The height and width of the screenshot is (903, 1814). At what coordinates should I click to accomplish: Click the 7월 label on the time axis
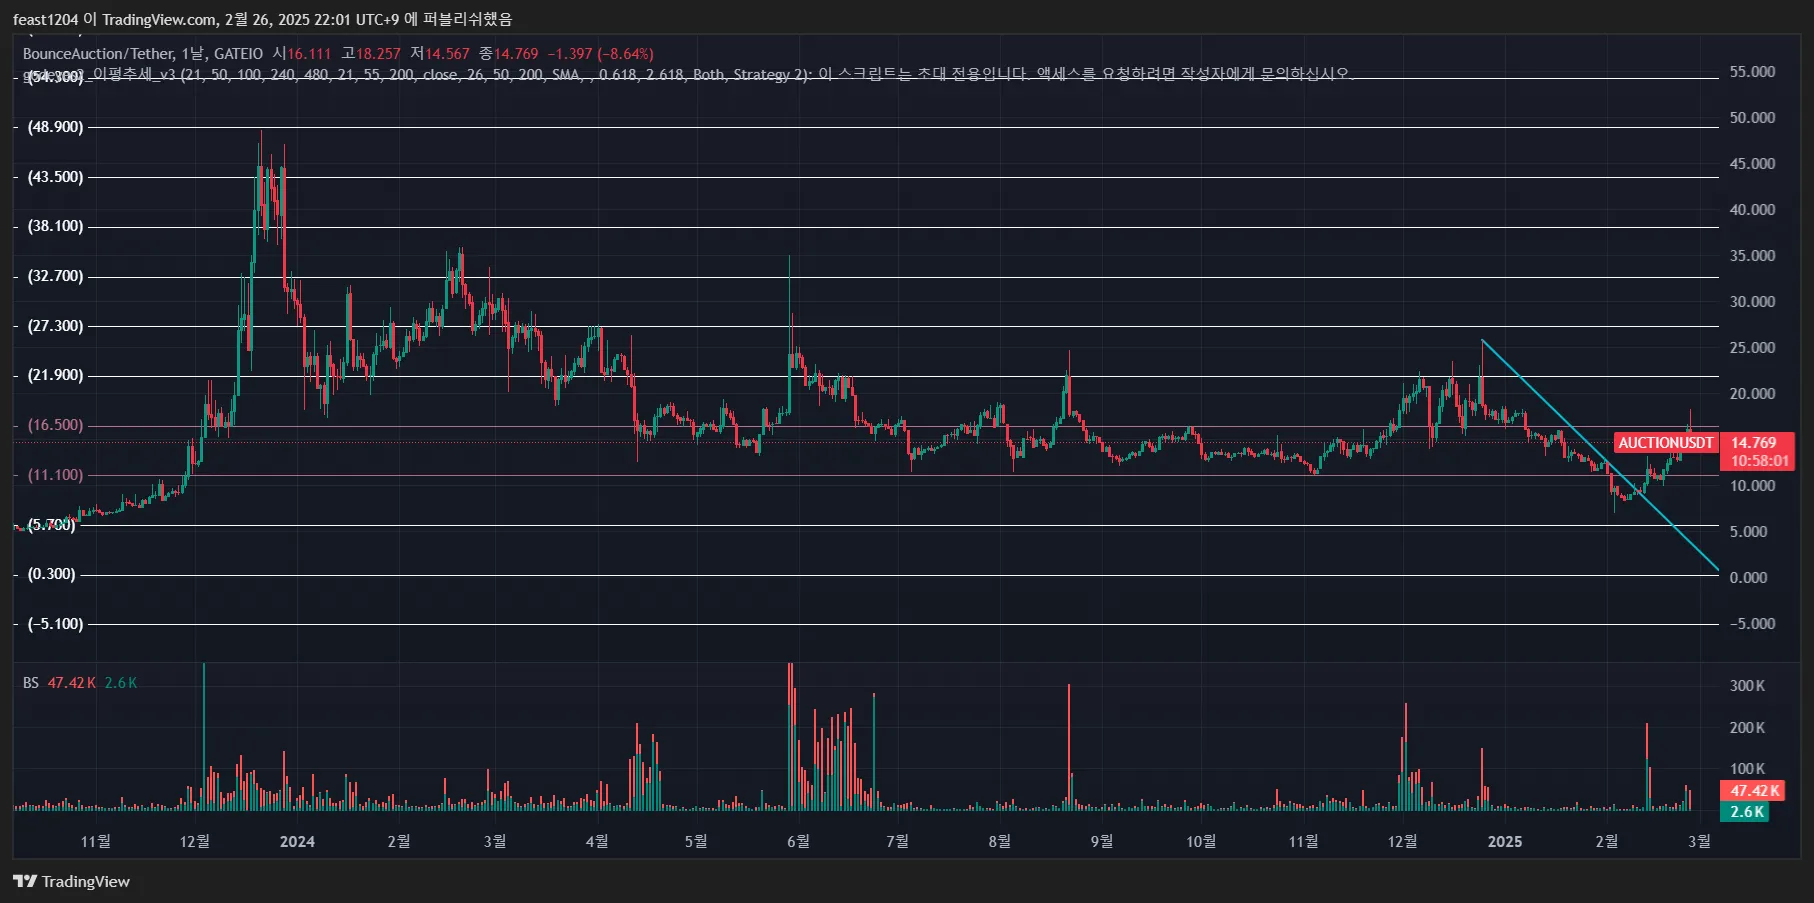click(x=898, y=842)
